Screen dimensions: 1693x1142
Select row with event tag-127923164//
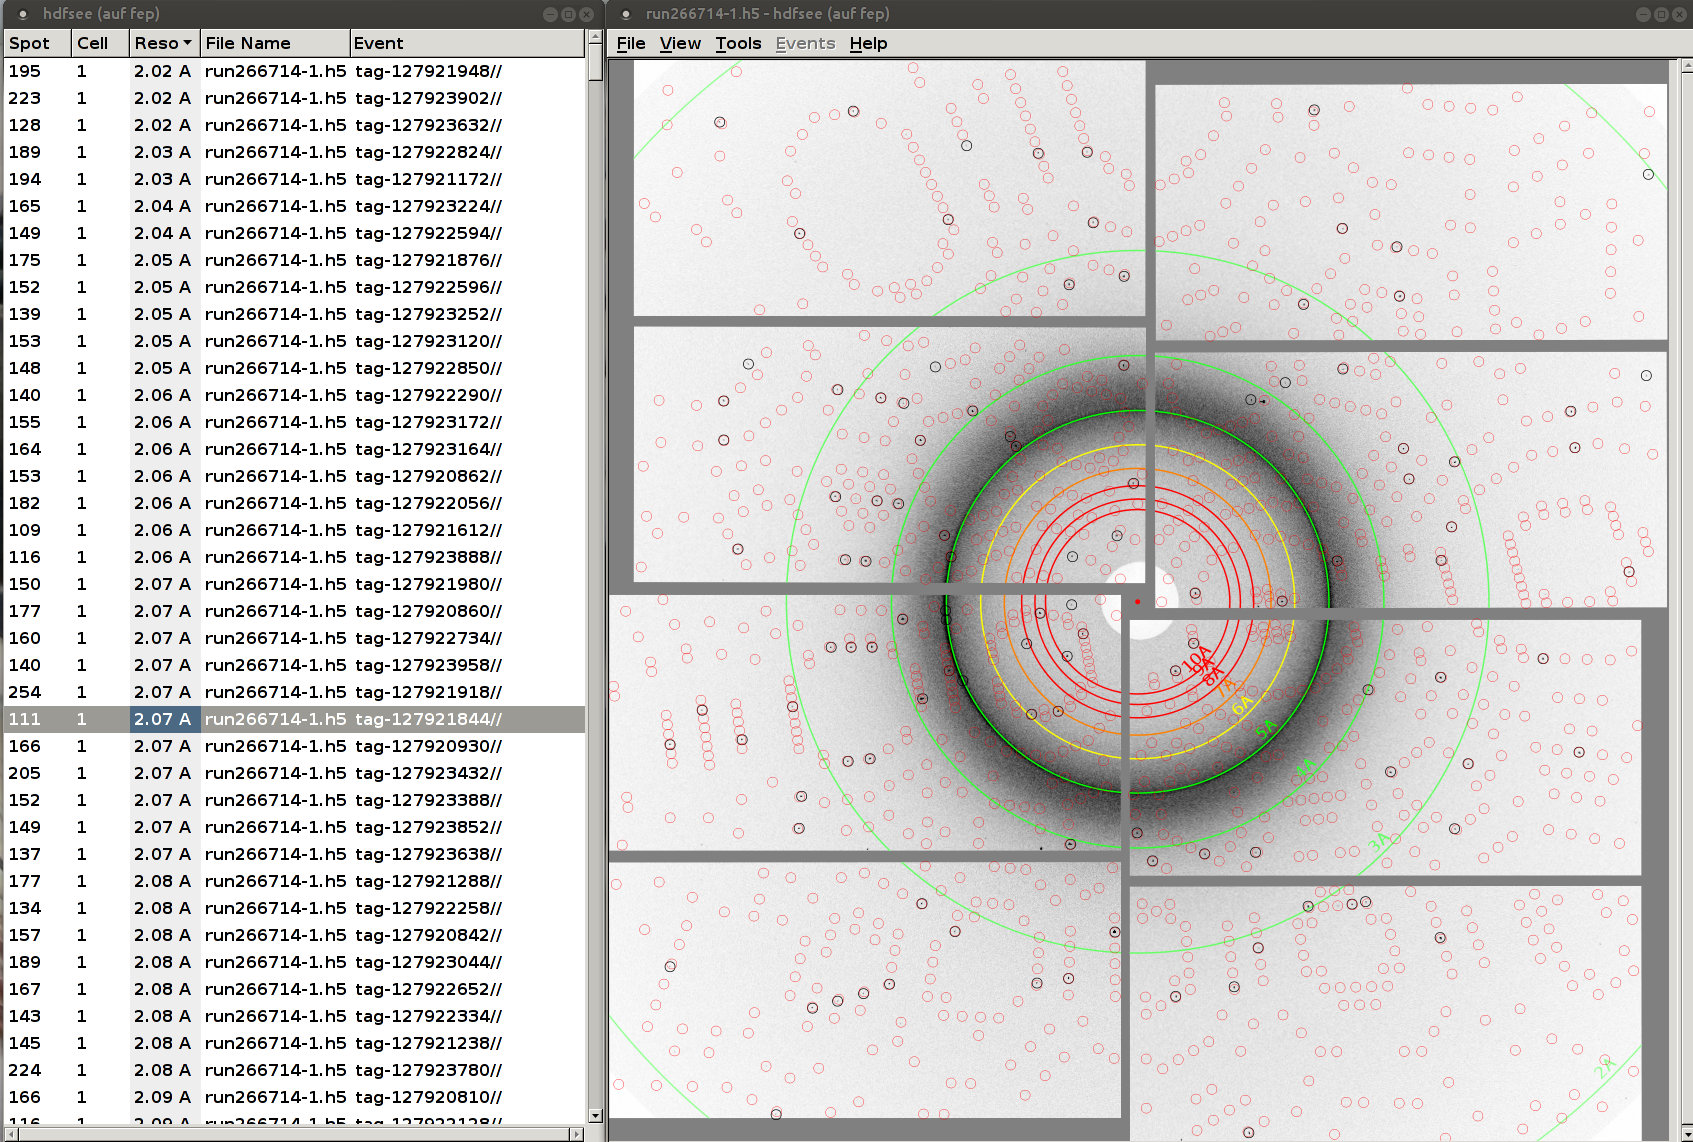[x=295, y=449]
